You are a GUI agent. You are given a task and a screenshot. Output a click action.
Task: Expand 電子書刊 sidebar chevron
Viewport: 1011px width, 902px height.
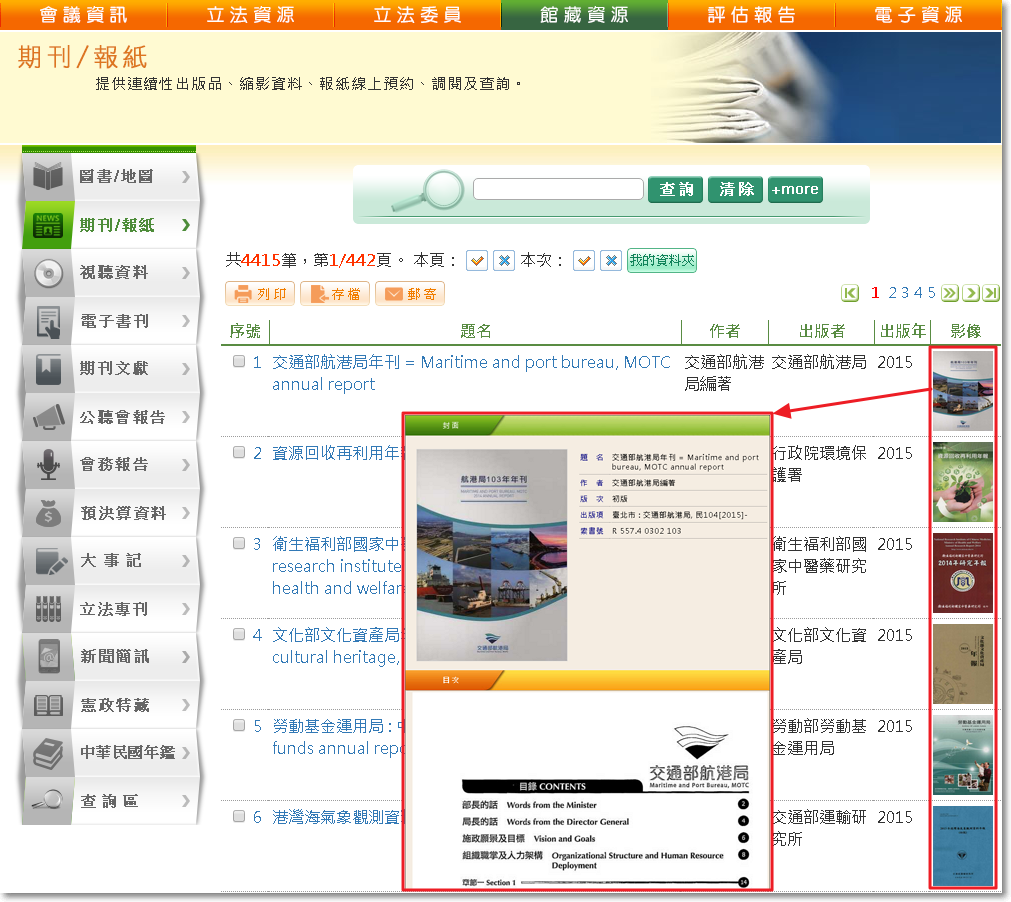186,321
